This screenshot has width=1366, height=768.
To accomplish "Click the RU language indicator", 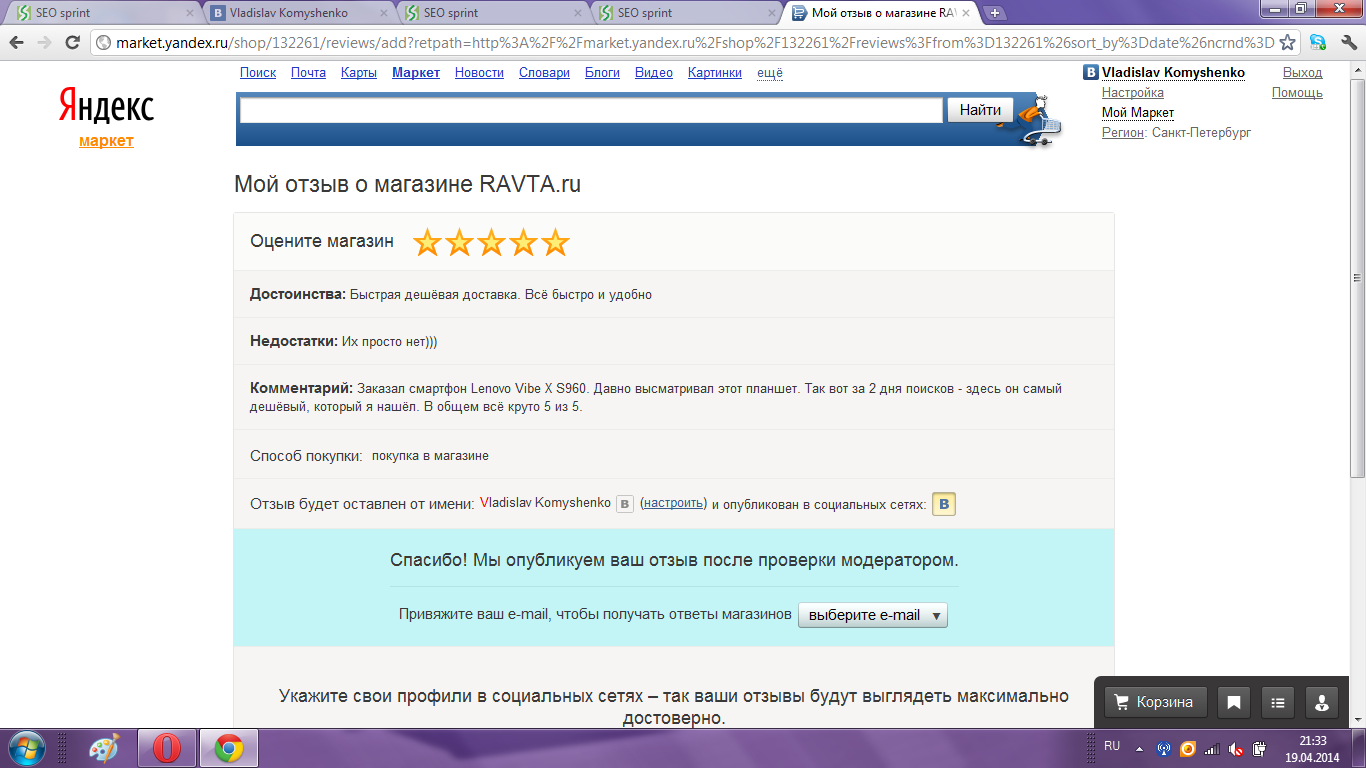I will [1112, 746].
